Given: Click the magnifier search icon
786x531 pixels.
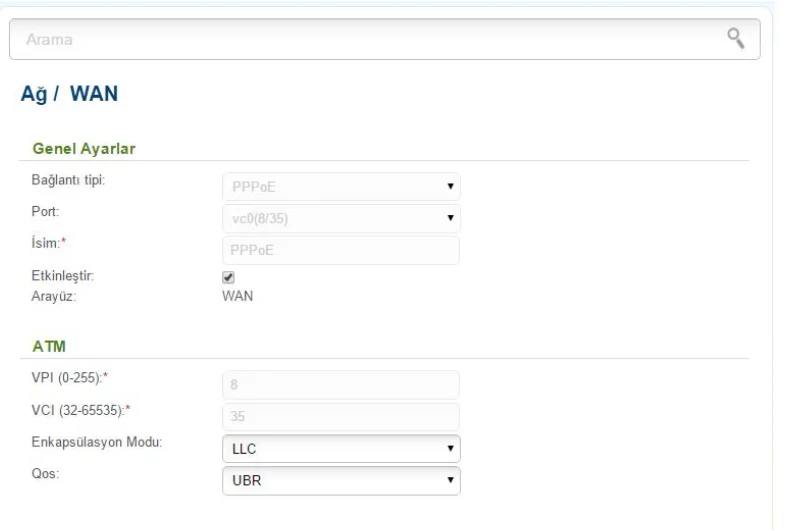Looking at the screenshot, I should 736,39.
